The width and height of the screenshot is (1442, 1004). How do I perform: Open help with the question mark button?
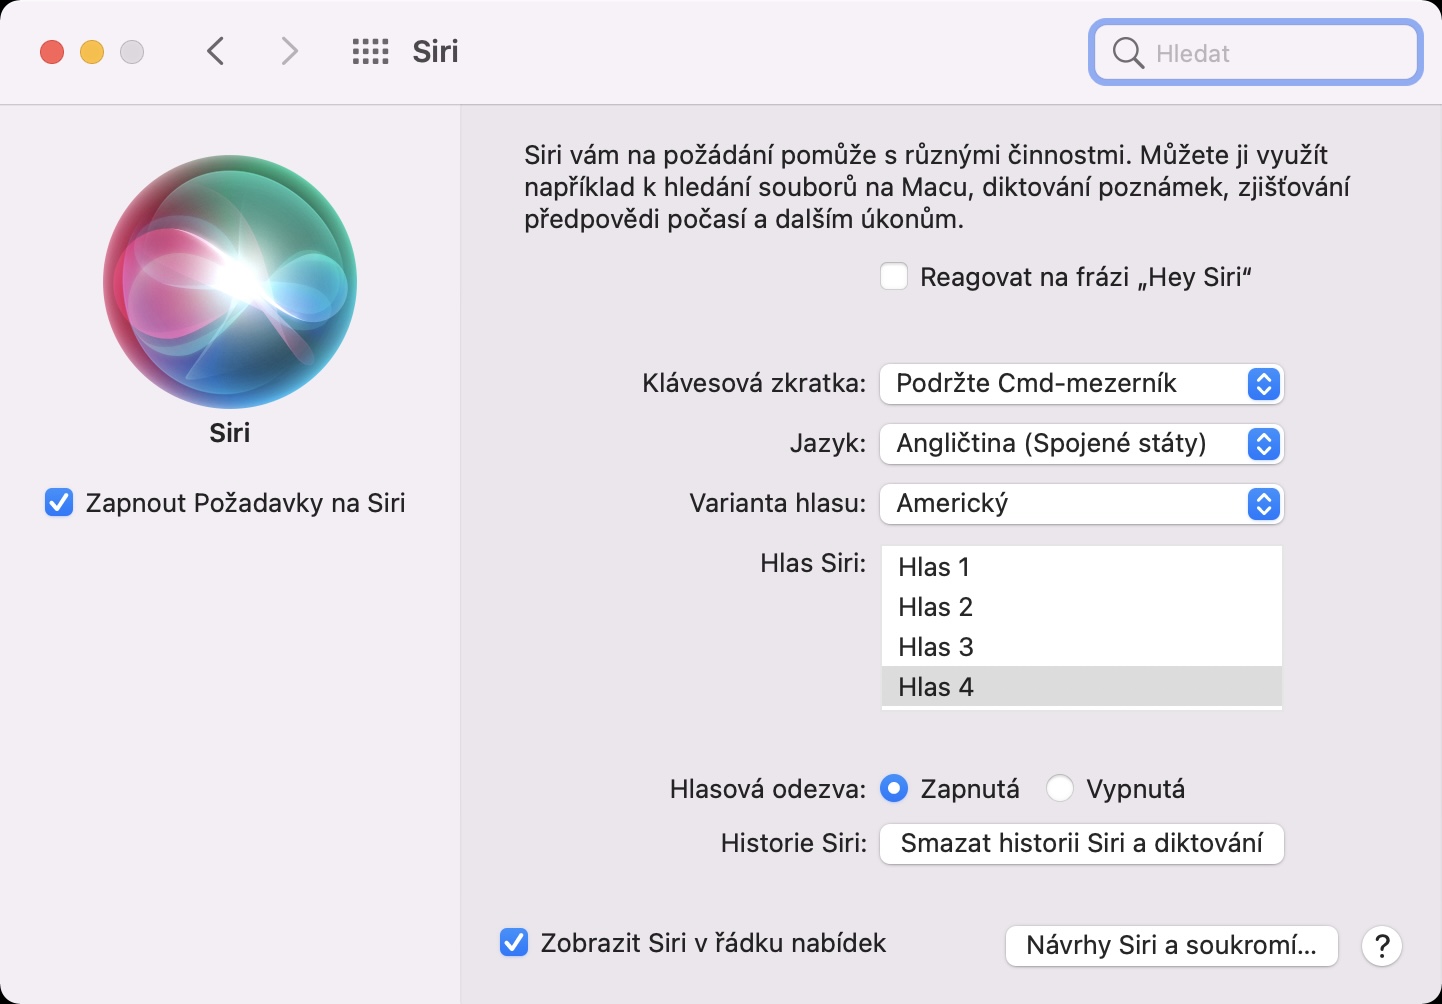(1382, 945)
